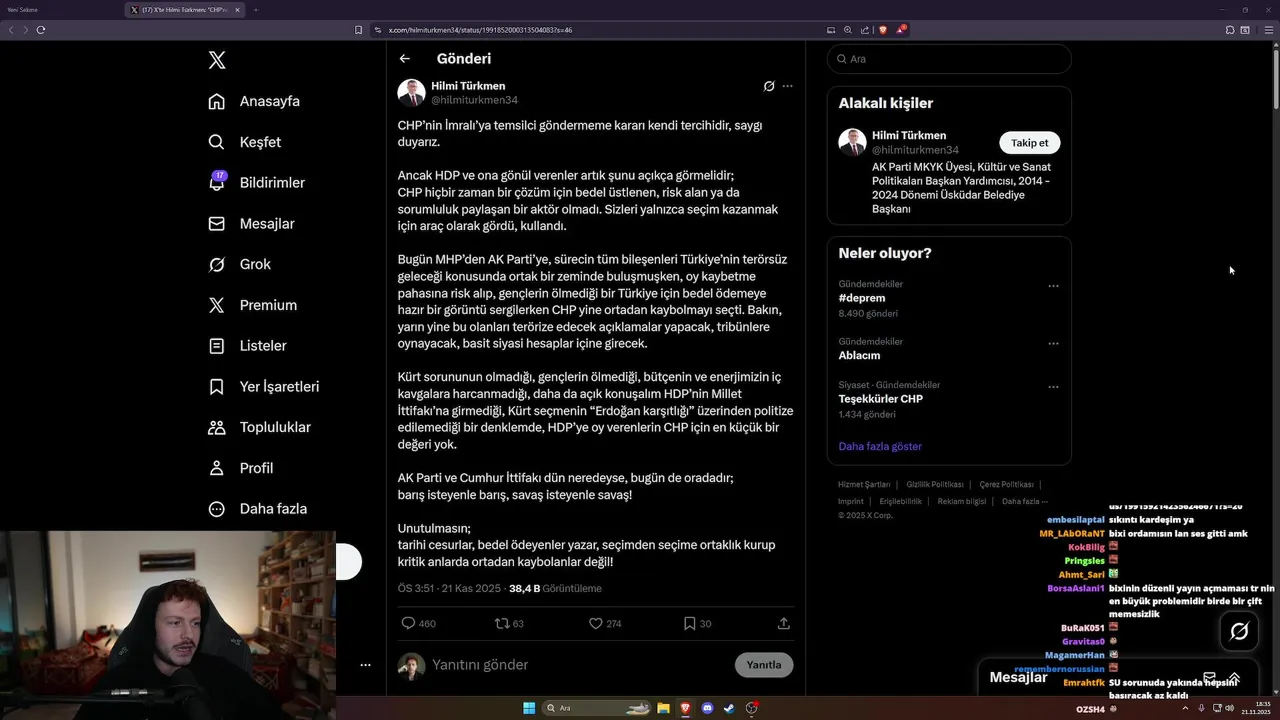
Task: Open more options for #deprem trend
Action: [x=1053, y=286]
